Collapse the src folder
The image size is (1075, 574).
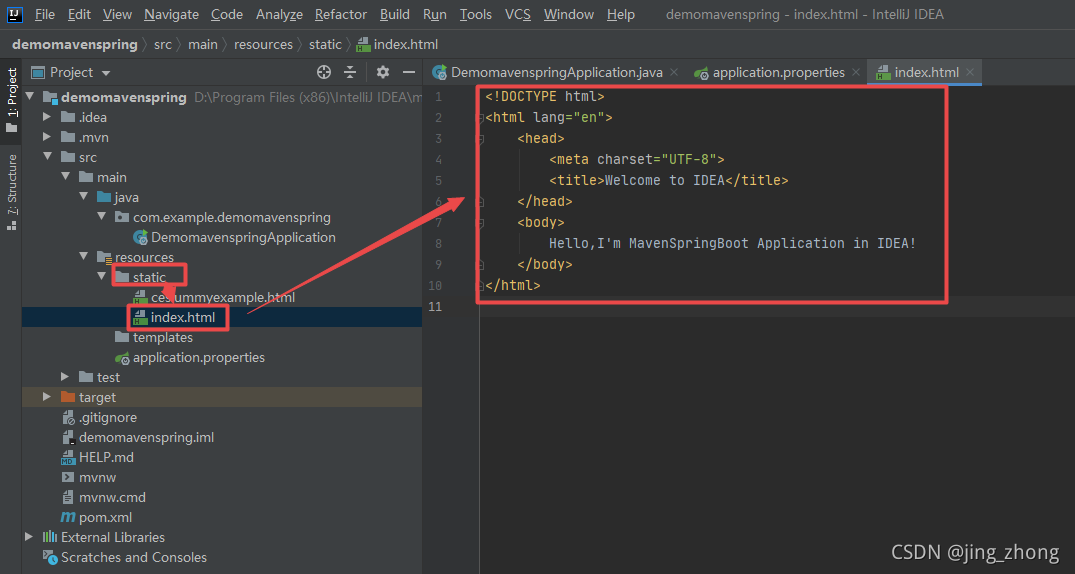click(x=47, y=157)
